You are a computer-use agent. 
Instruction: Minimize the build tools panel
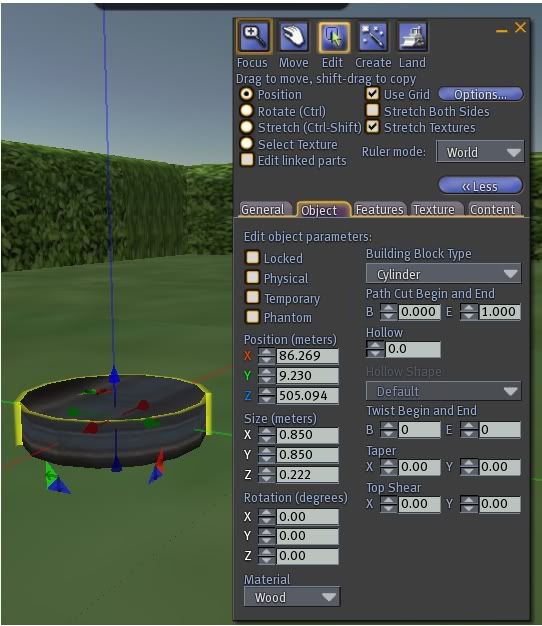[x=501, y=30]
